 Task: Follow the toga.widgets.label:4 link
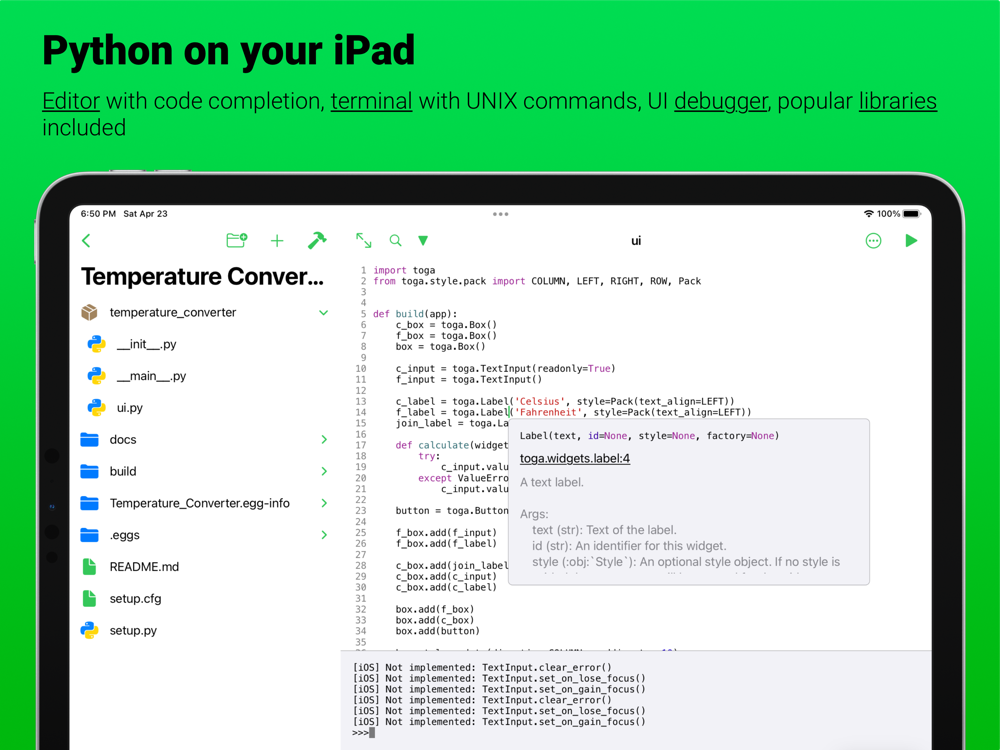click(575, 459)
